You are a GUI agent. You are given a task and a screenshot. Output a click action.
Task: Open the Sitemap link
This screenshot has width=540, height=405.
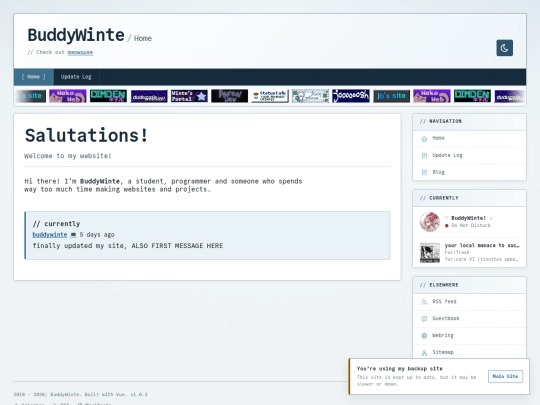[469, 352]
